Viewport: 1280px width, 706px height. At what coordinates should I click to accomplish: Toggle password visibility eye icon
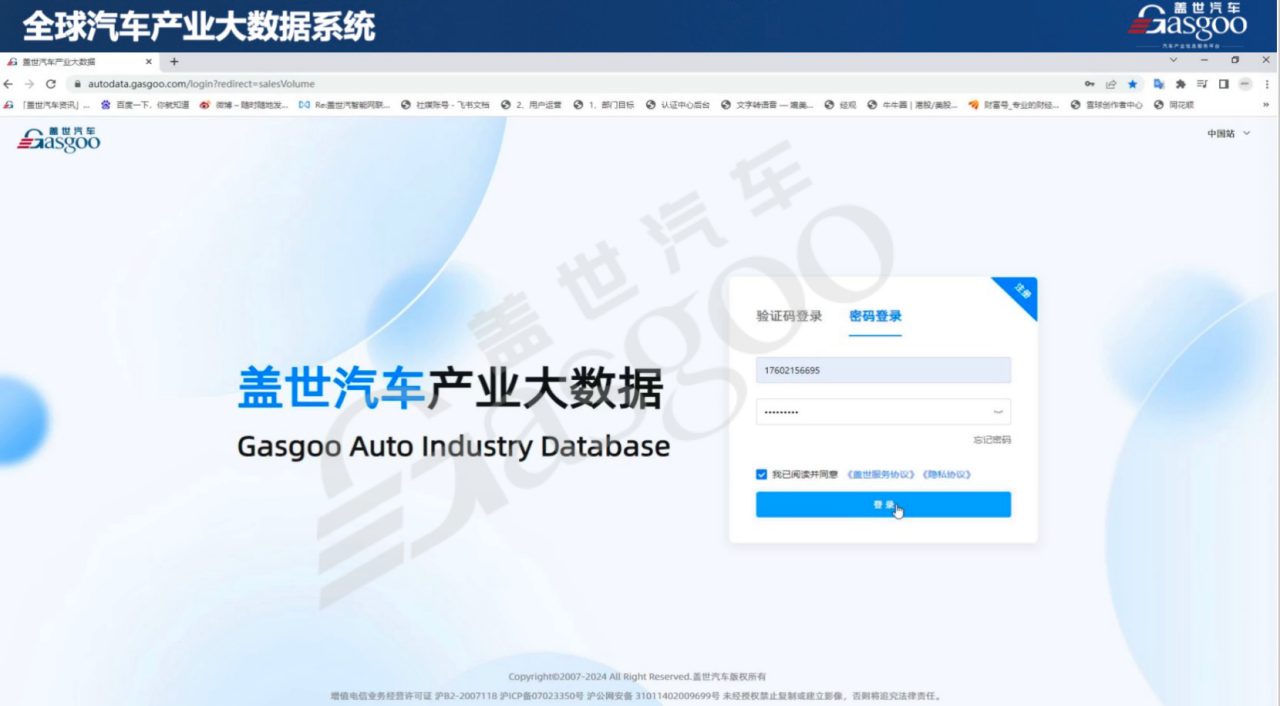point(998,412)
